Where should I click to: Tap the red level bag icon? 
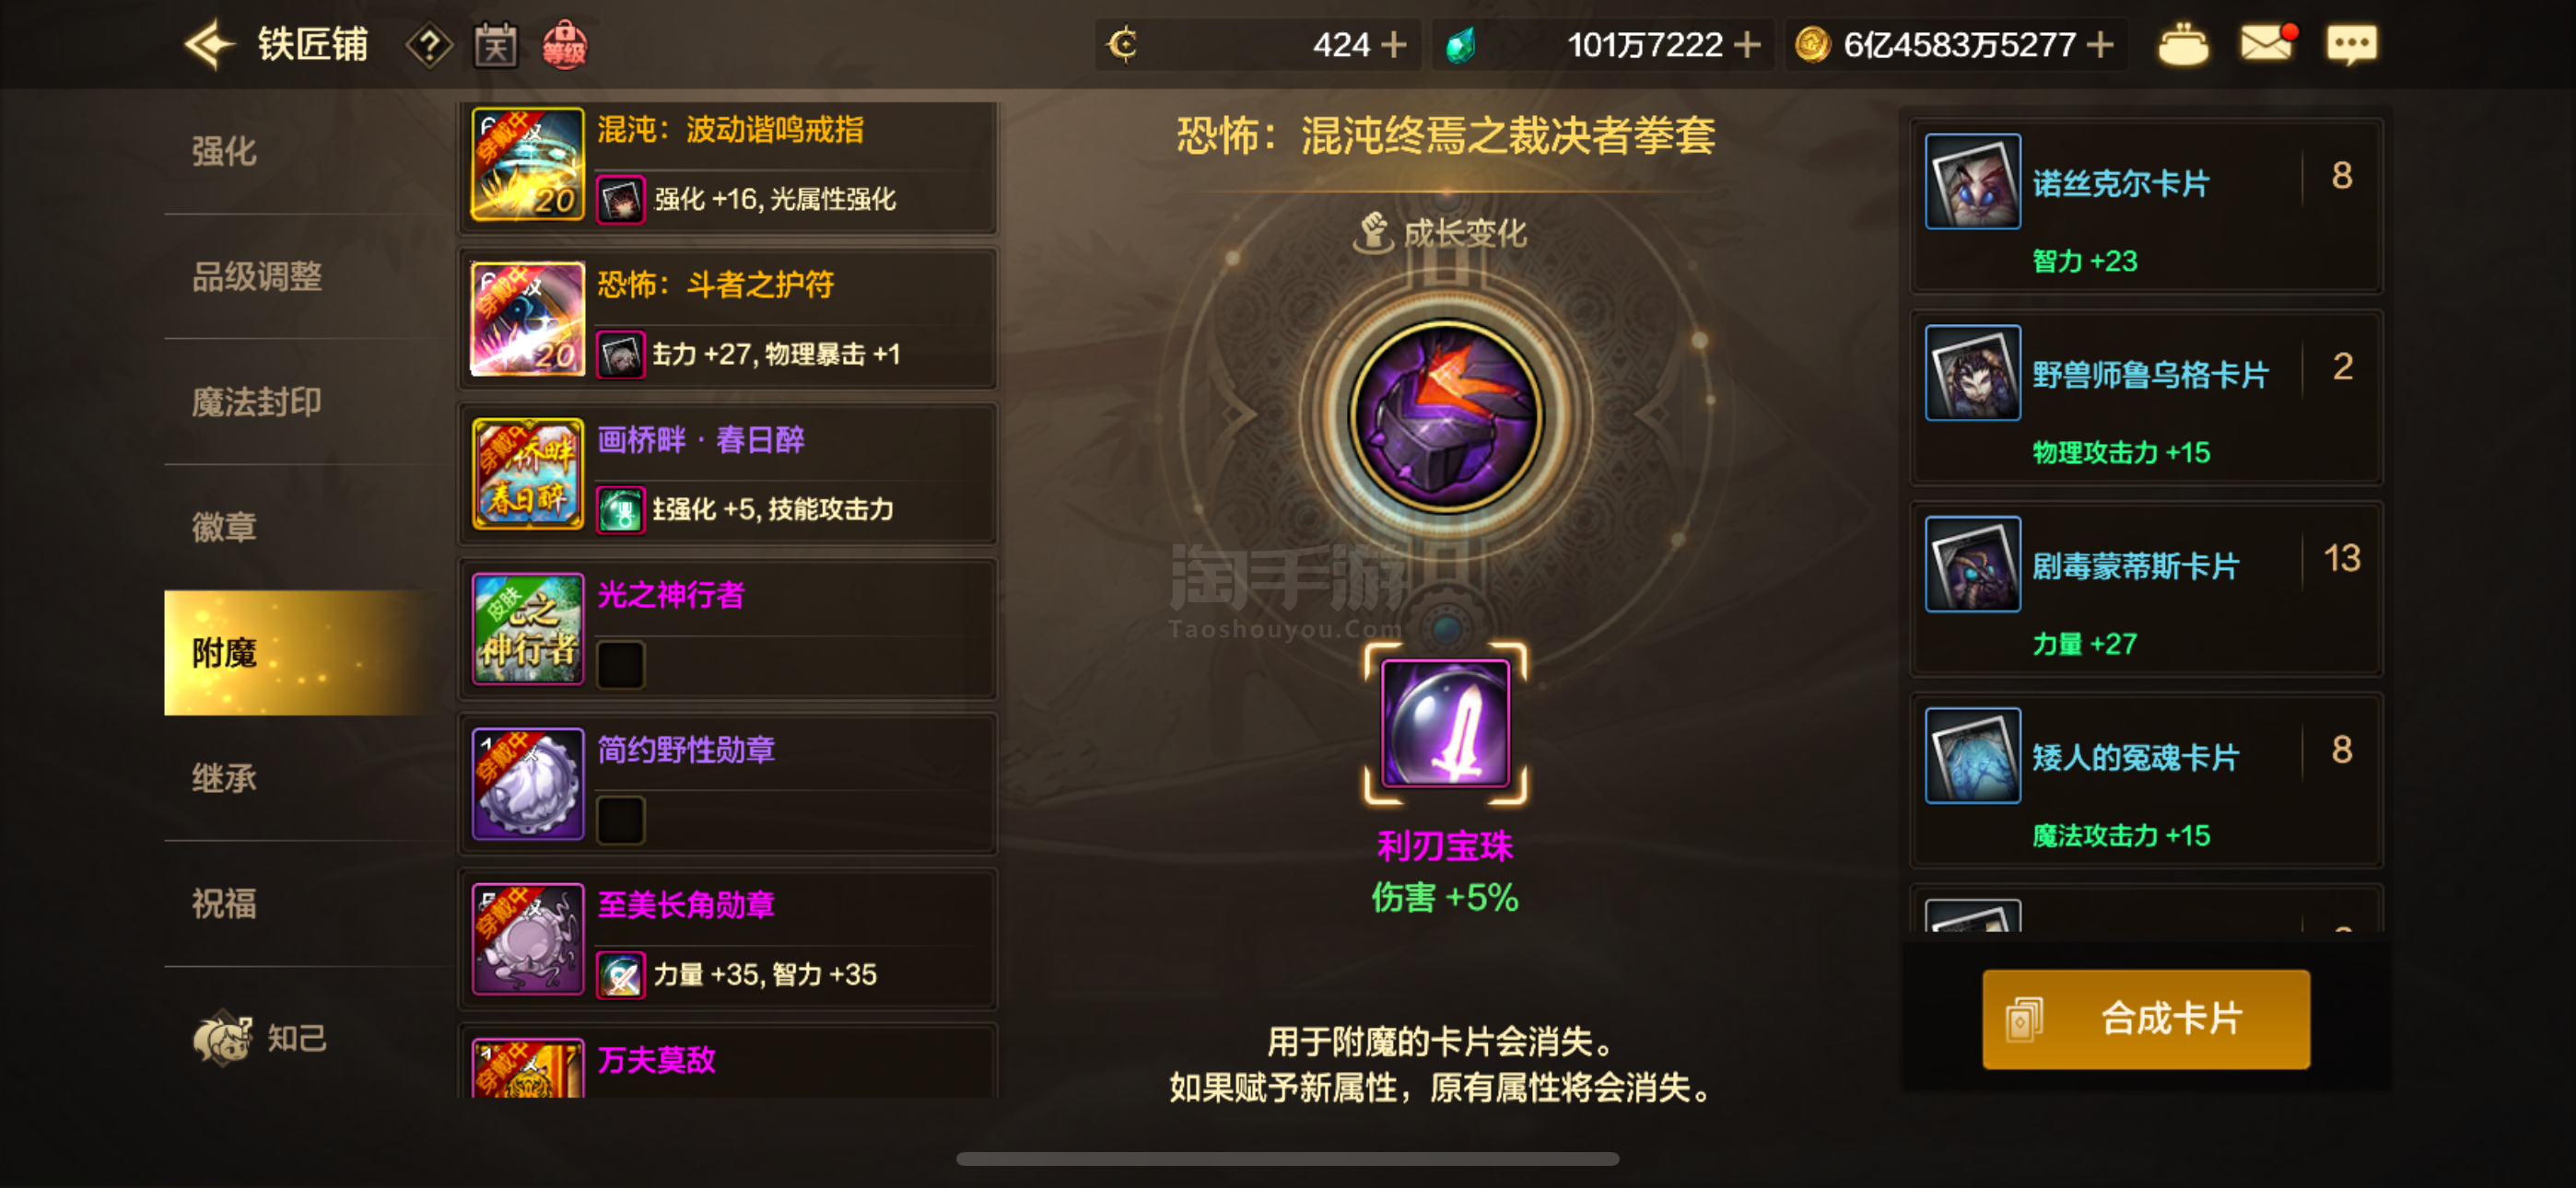(565, 45)
